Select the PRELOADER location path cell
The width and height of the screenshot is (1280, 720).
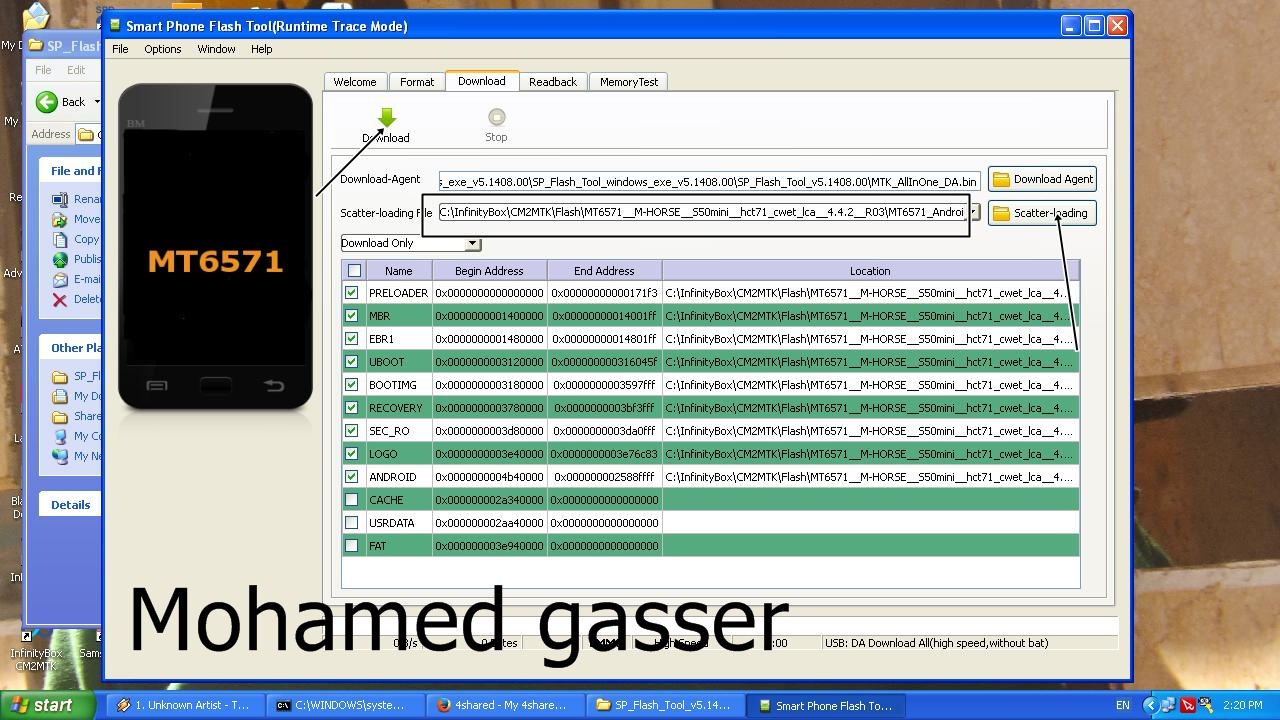point(870,293)
